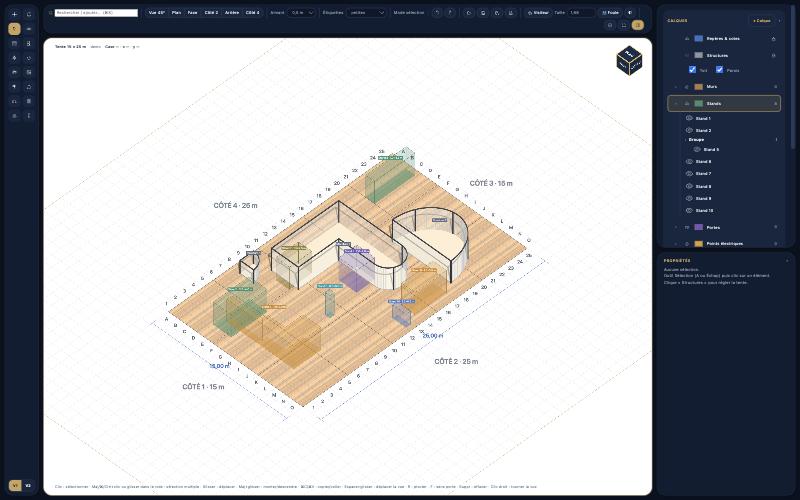Switch to Vue 45° view
This screenshot has height=500, width=800.
(x=157, y=13)
